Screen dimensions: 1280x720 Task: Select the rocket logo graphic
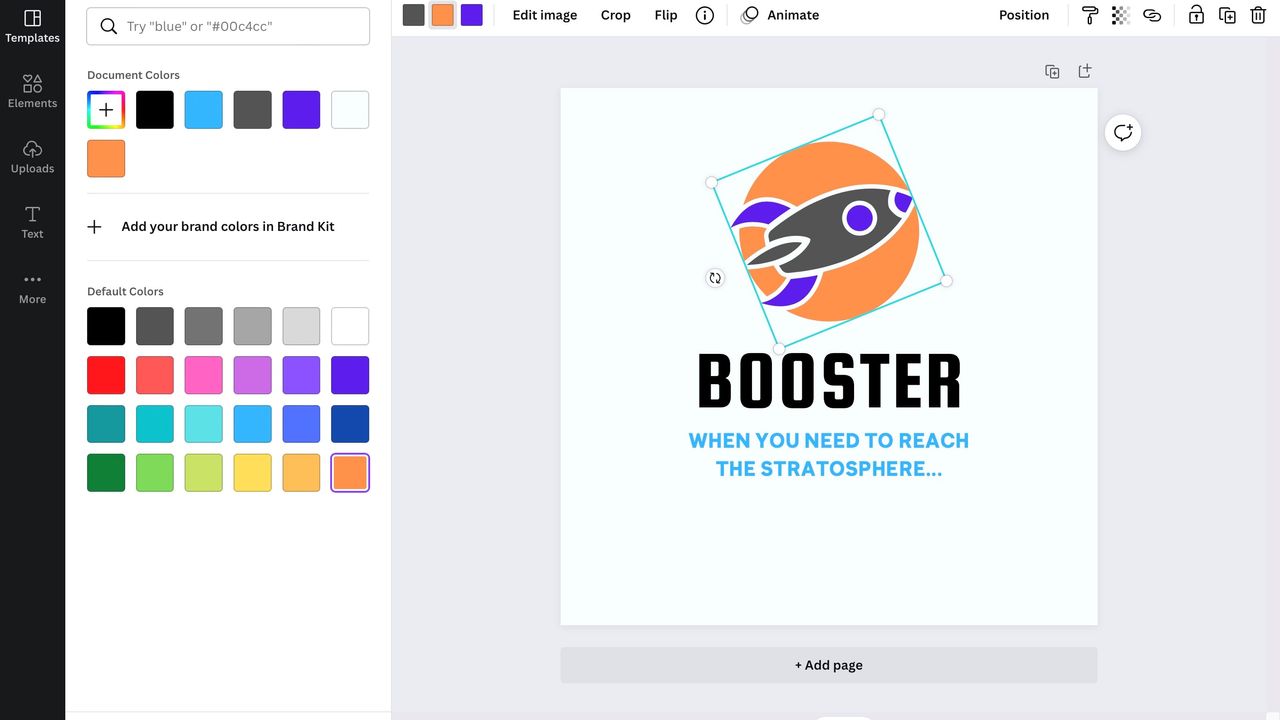(x=828, y=232)
